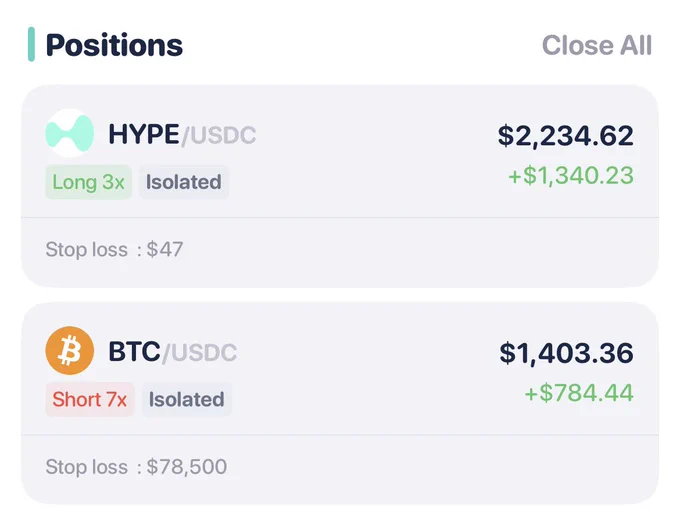Image resolution: width=680 pixels, height=525 pixels.
Task: Open the HYPE position card
Action: coord(340,186)
